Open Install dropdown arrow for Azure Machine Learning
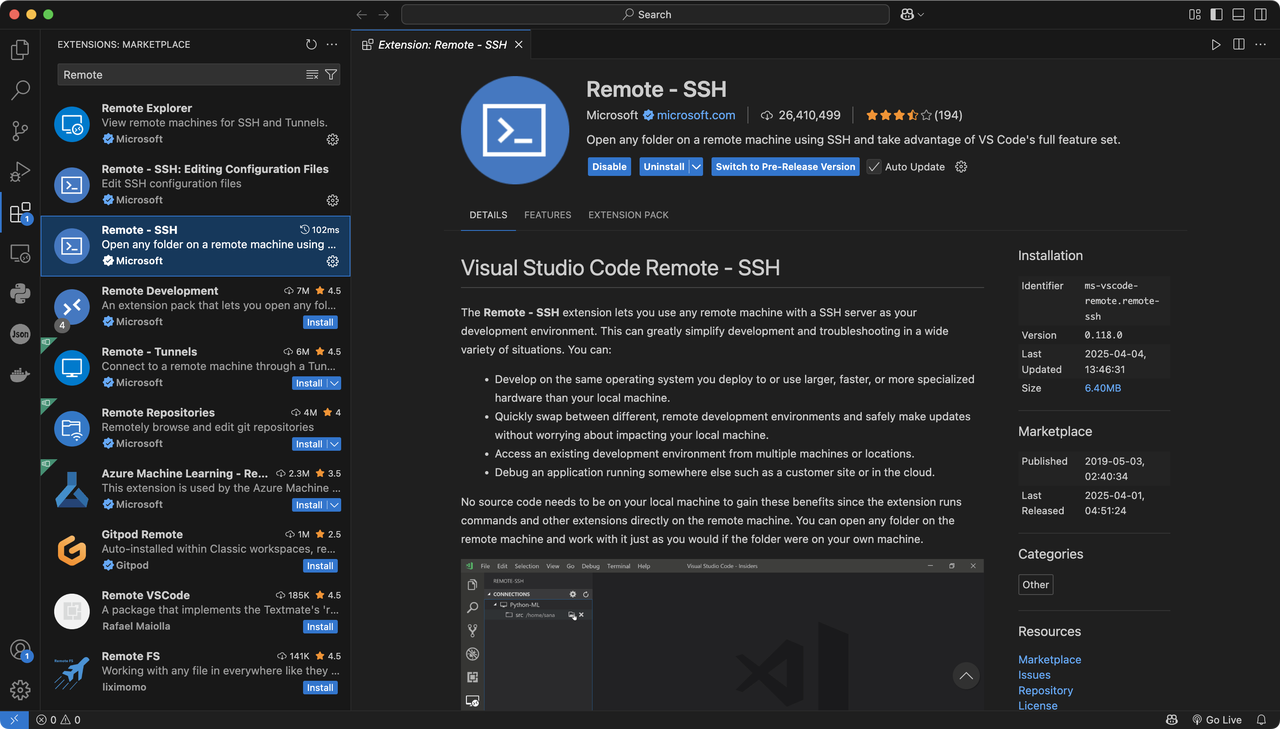 tap(334, 505)
